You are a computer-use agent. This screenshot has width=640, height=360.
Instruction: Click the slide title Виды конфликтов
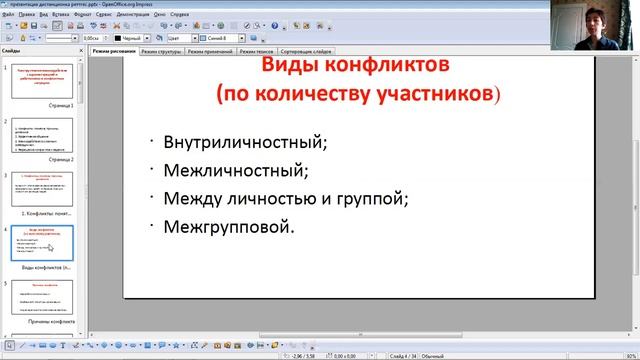pos(356,64)
